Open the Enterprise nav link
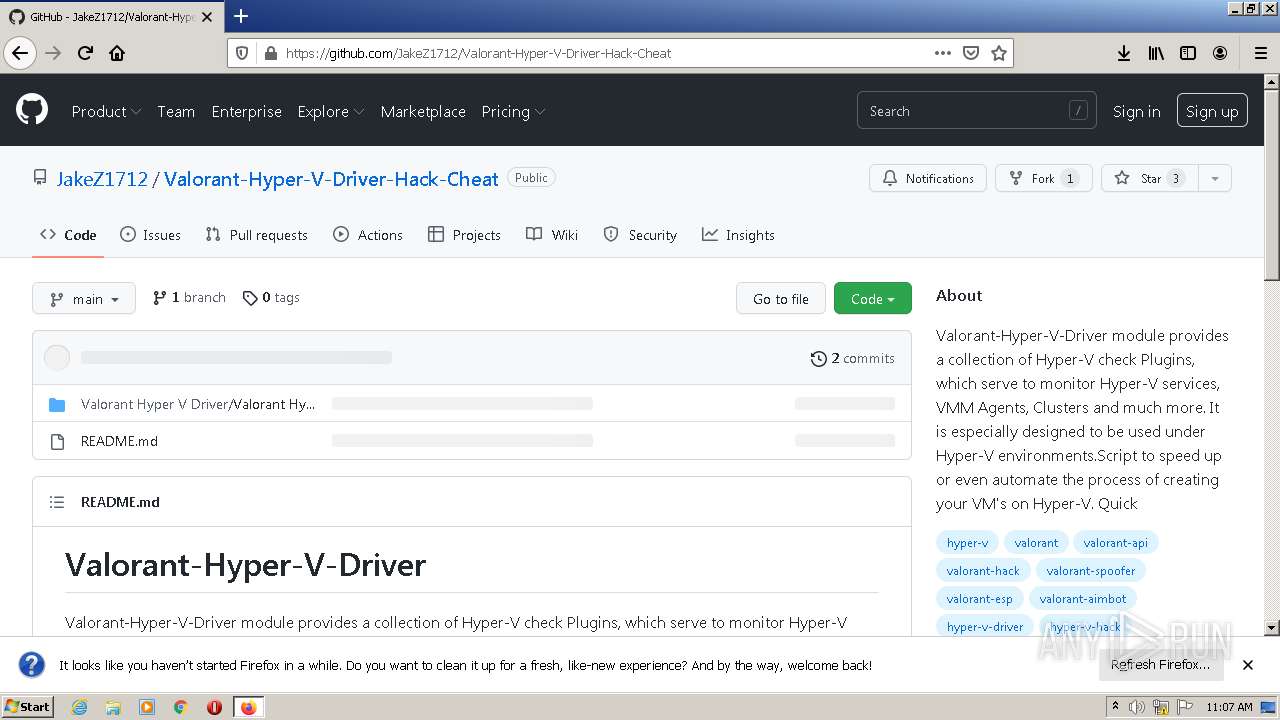This screenshot has width=1280, height=720. [x=246, y=111]
